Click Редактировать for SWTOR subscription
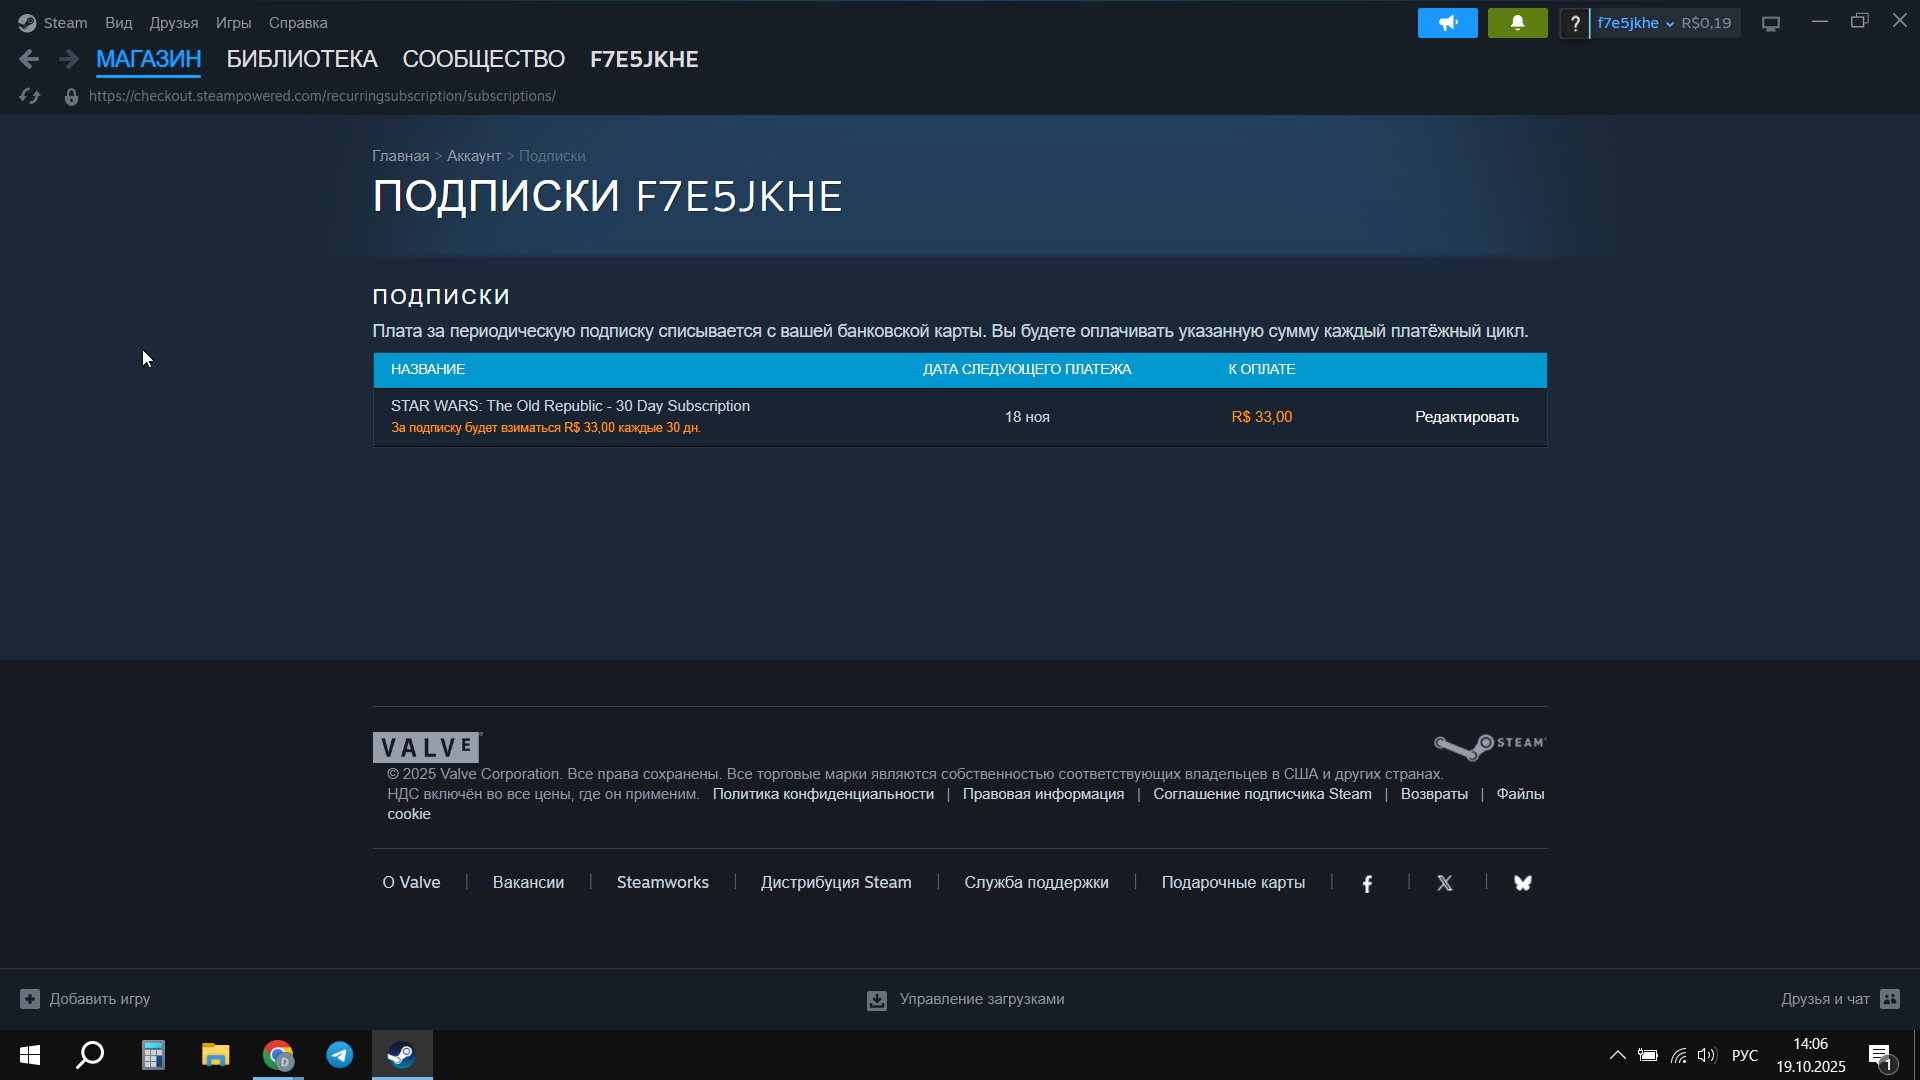The image size is (1920, 1080). click(x=1466, y=417)
